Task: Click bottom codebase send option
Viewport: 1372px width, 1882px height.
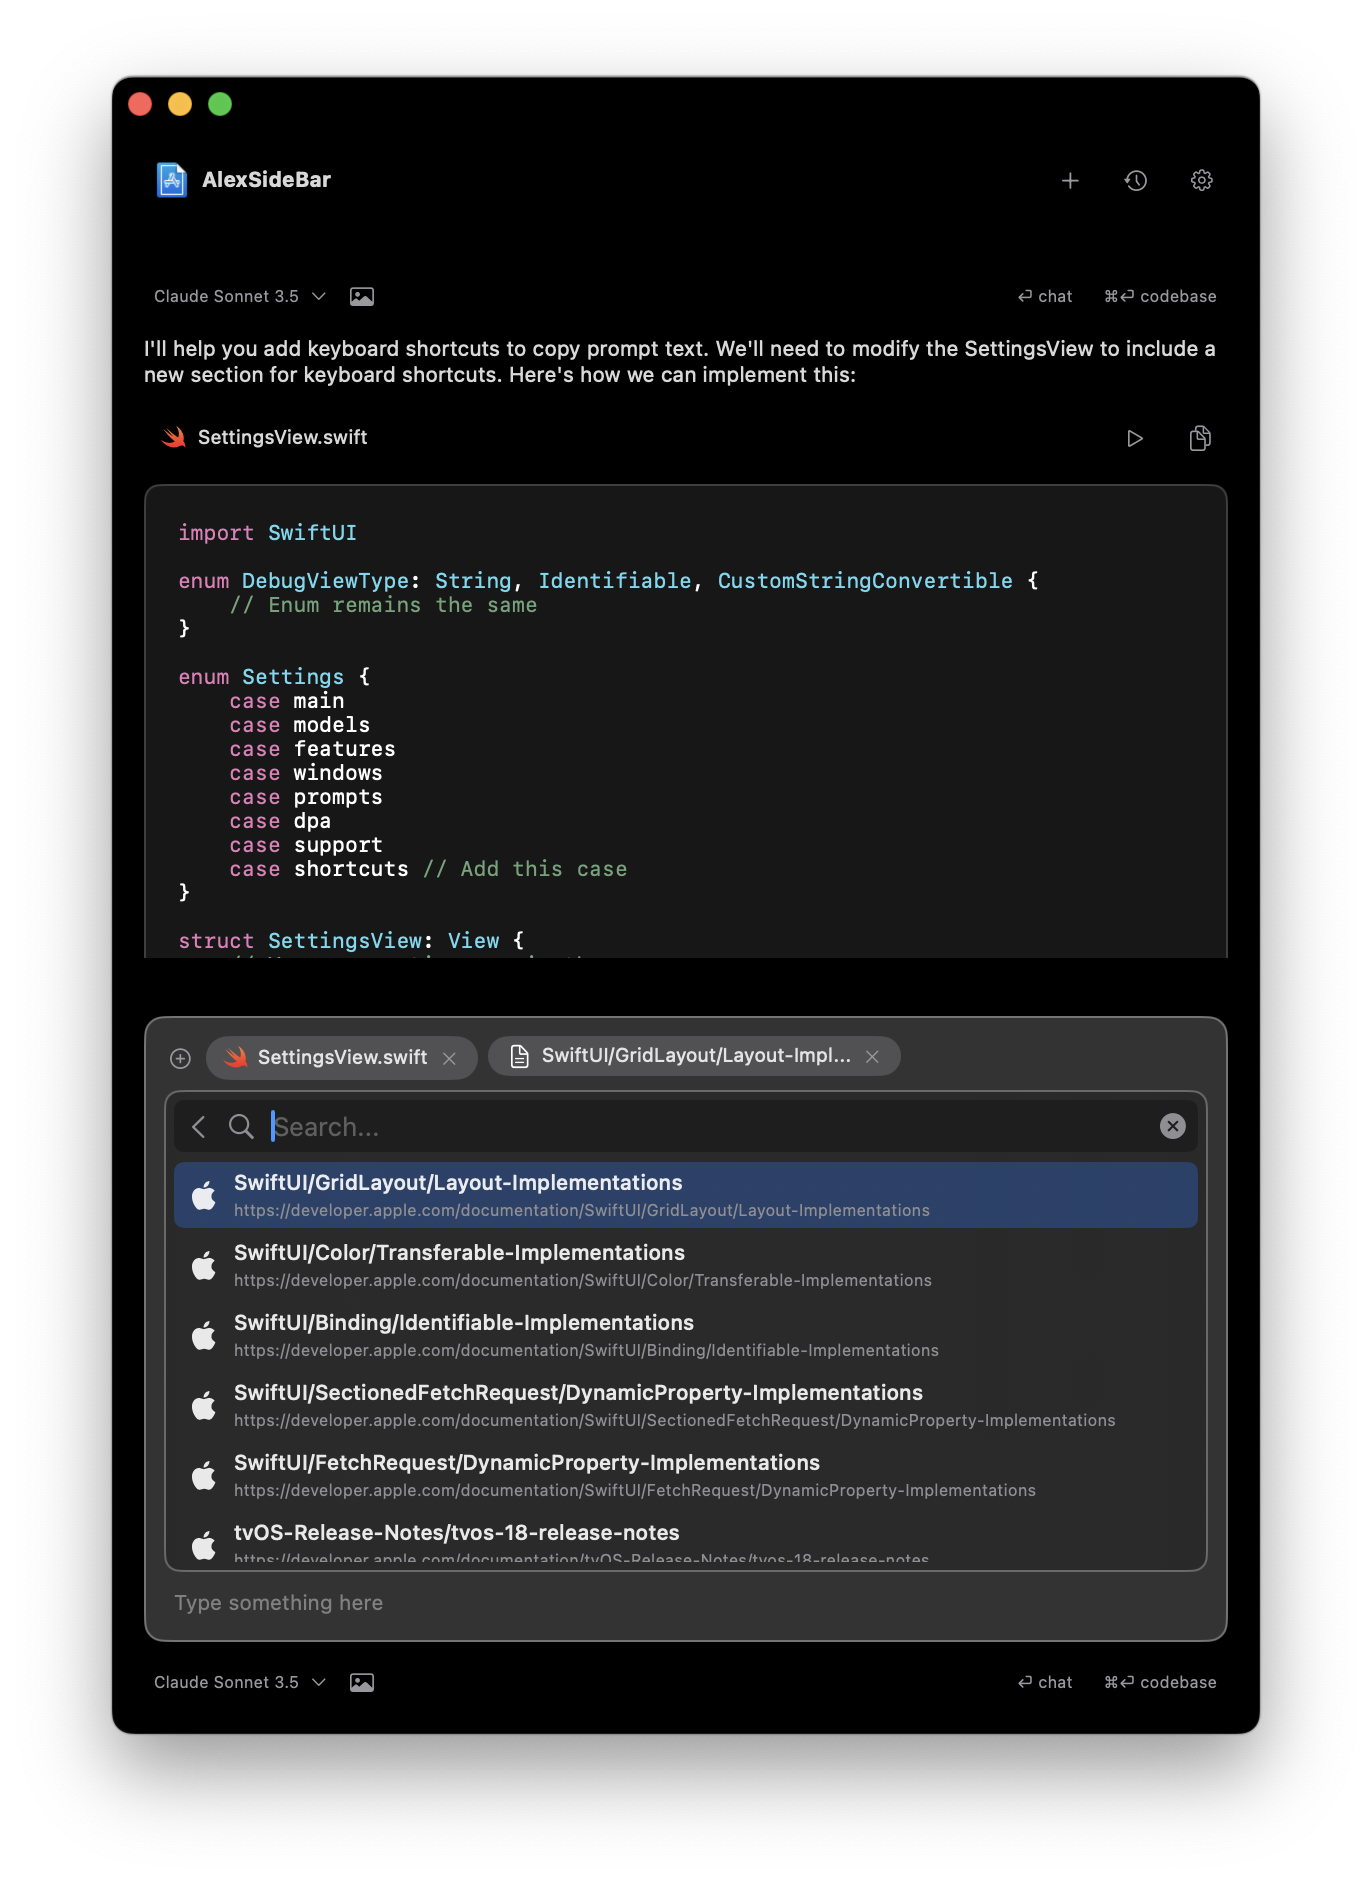Action: coord(1160,1682)
